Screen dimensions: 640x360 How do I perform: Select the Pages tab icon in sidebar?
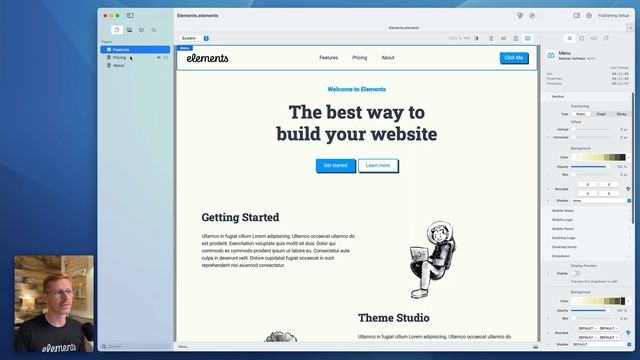(x=117, y=30)
